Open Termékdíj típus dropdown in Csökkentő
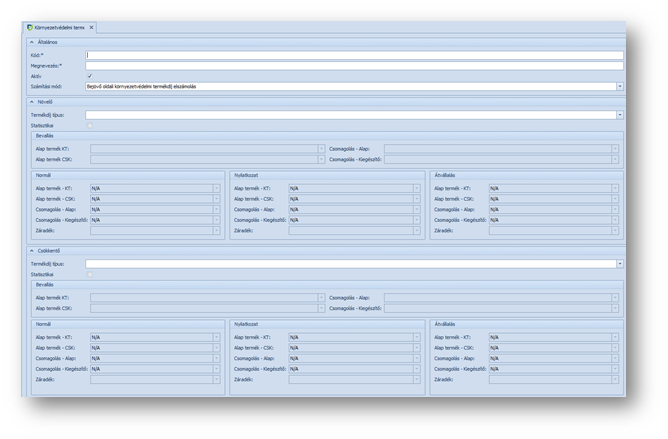Screen dimensions: 668x439 (x=619, y=264)
